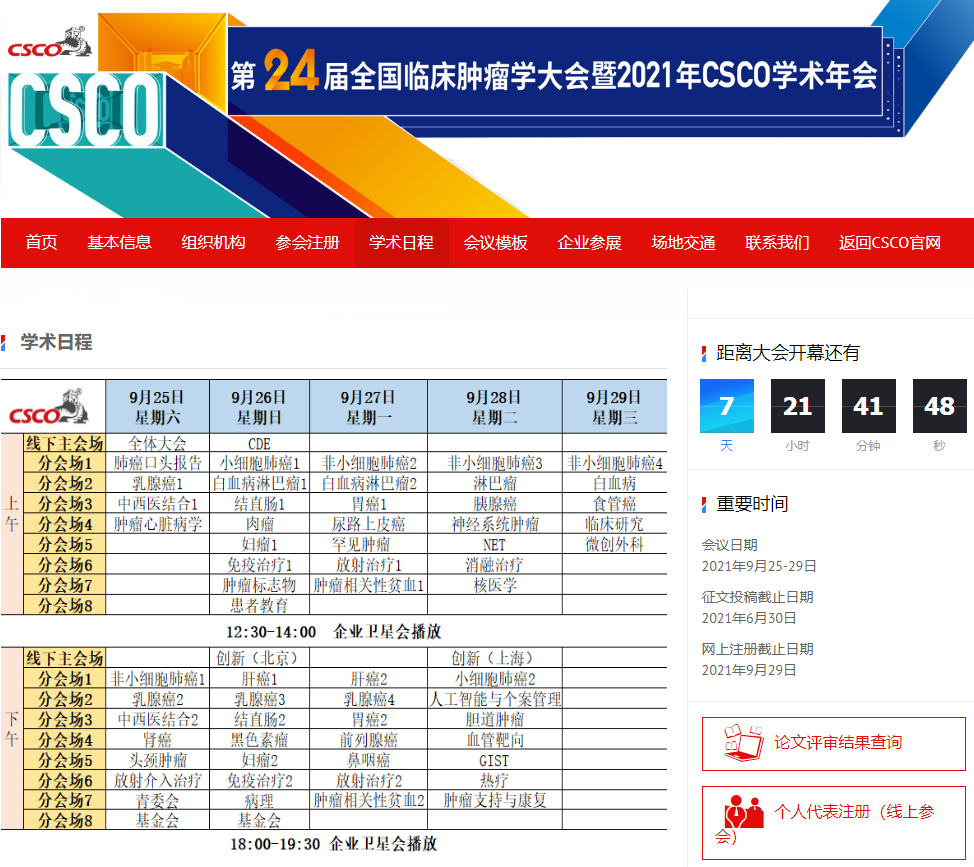Image resolution: width=974 pixels, height=867 pixels.
Task: Click the 2021年9月25-29日 conference date text
Action: pos(758,566)
